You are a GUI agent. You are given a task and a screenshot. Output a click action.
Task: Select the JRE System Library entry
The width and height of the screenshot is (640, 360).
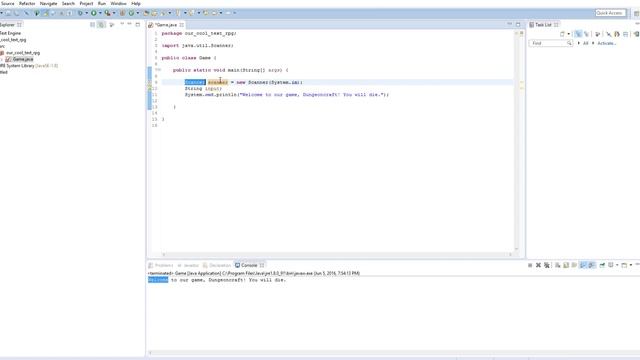coord(29,66)
